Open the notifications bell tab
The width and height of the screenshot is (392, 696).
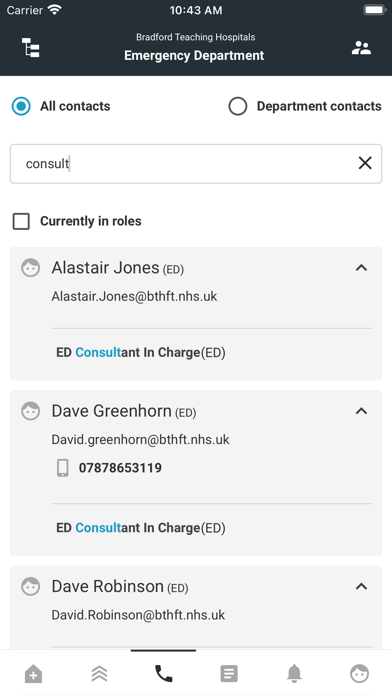pos(294,674)
